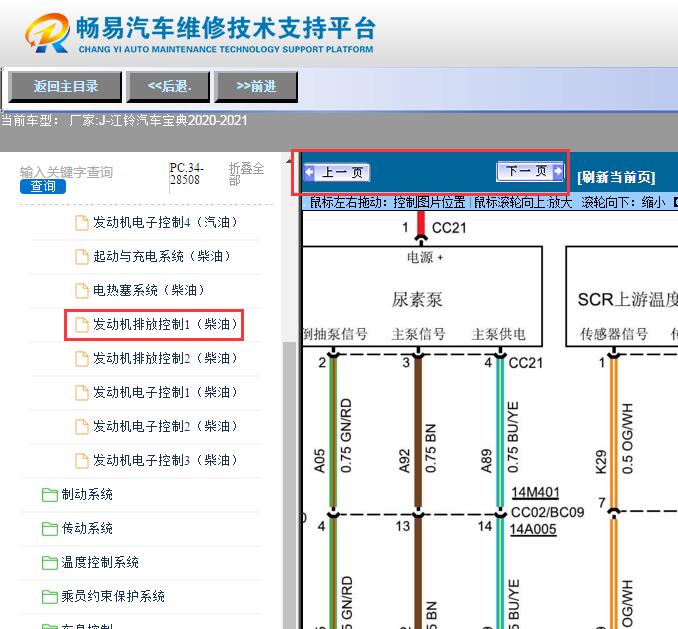This screenshot has width=678, height=629.
Task: Click the green folder icon for 温度控制系统
Action: pos(50,563)
